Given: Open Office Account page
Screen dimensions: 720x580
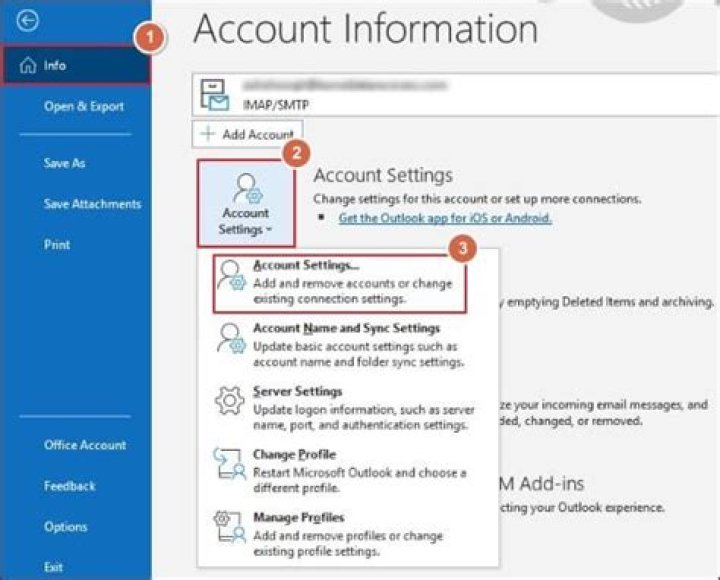Looking at the screenshot, I should click(85, 445).
